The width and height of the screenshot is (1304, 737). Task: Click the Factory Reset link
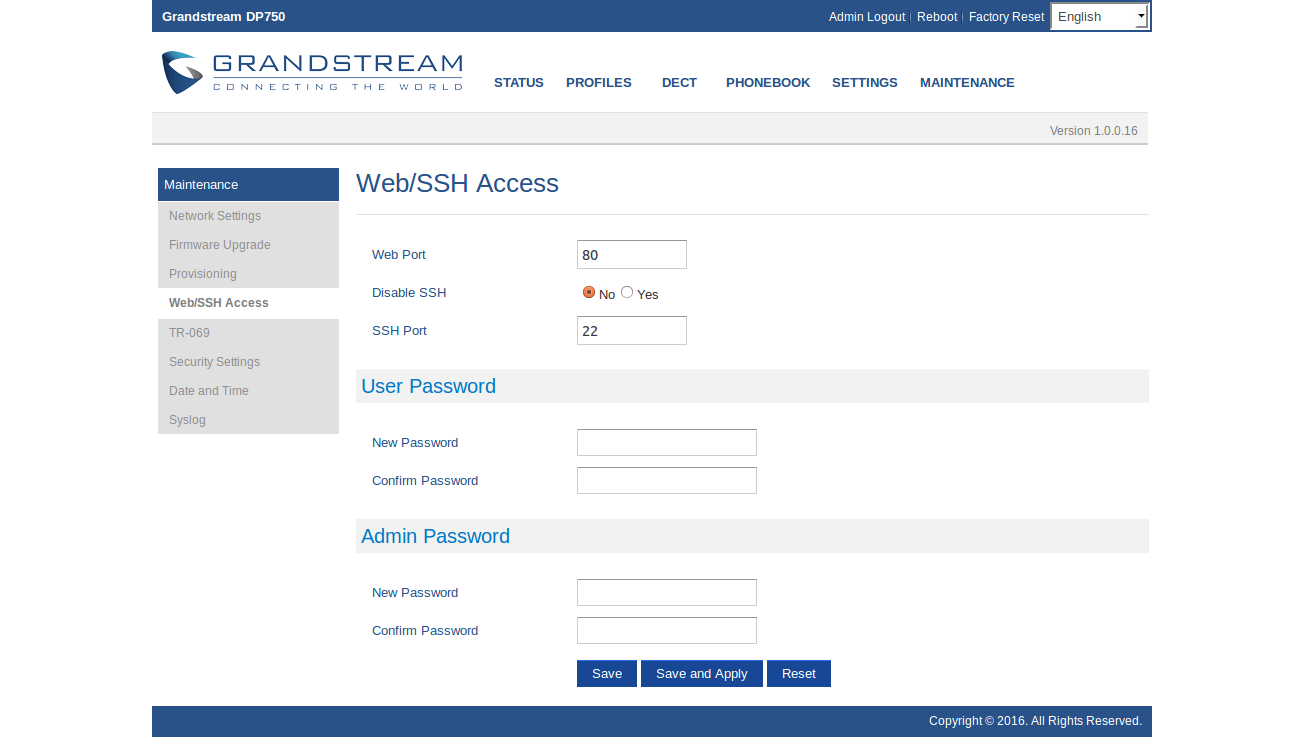[x=1006, y=17]
